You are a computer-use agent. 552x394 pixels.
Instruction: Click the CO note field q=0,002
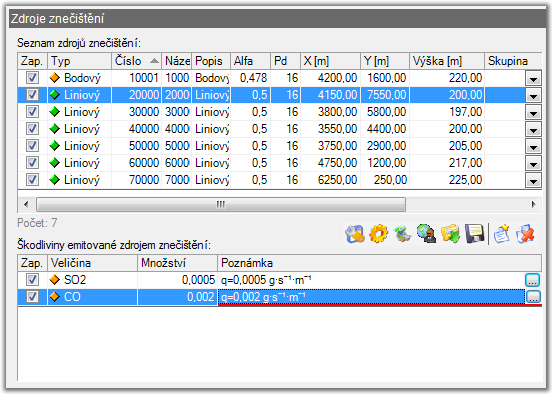click(371, 297)
